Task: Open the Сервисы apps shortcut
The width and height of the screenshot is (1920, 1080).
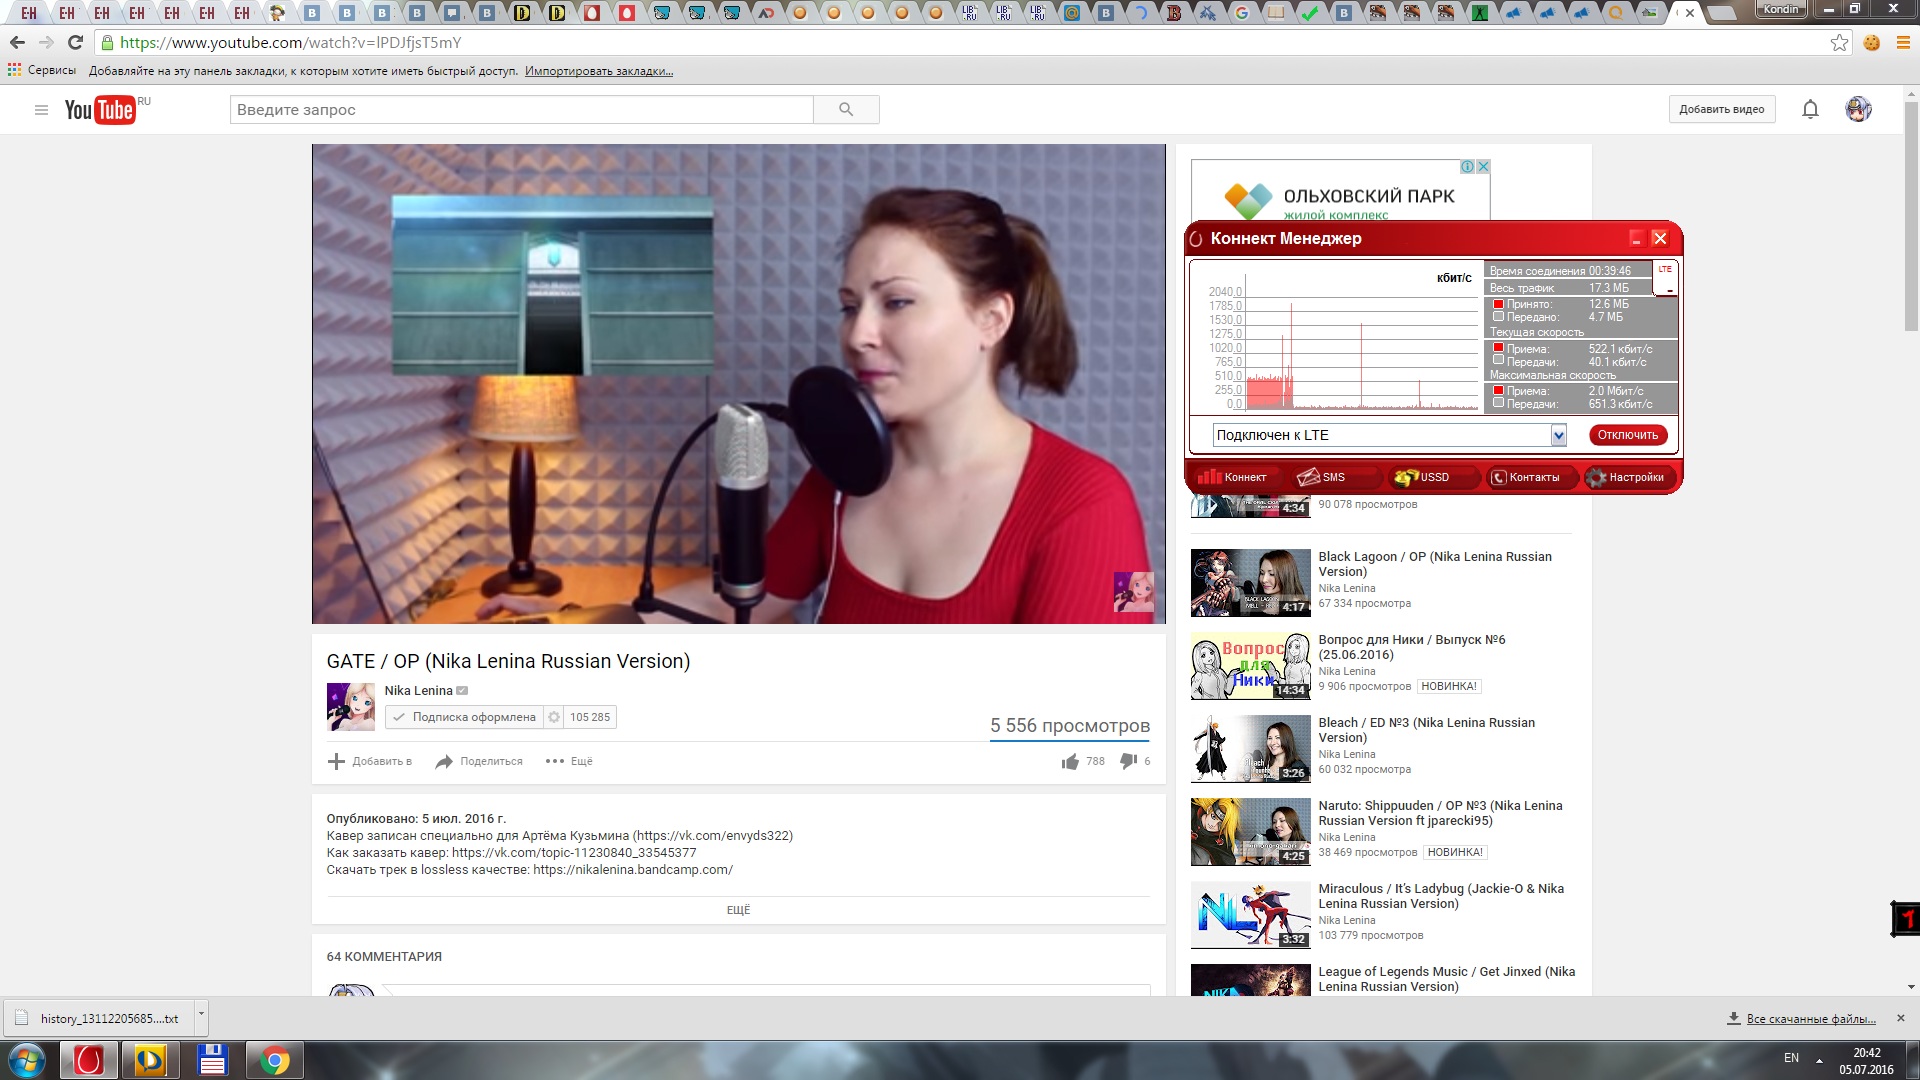Action: pyautogui.click(x=42, y=71)
